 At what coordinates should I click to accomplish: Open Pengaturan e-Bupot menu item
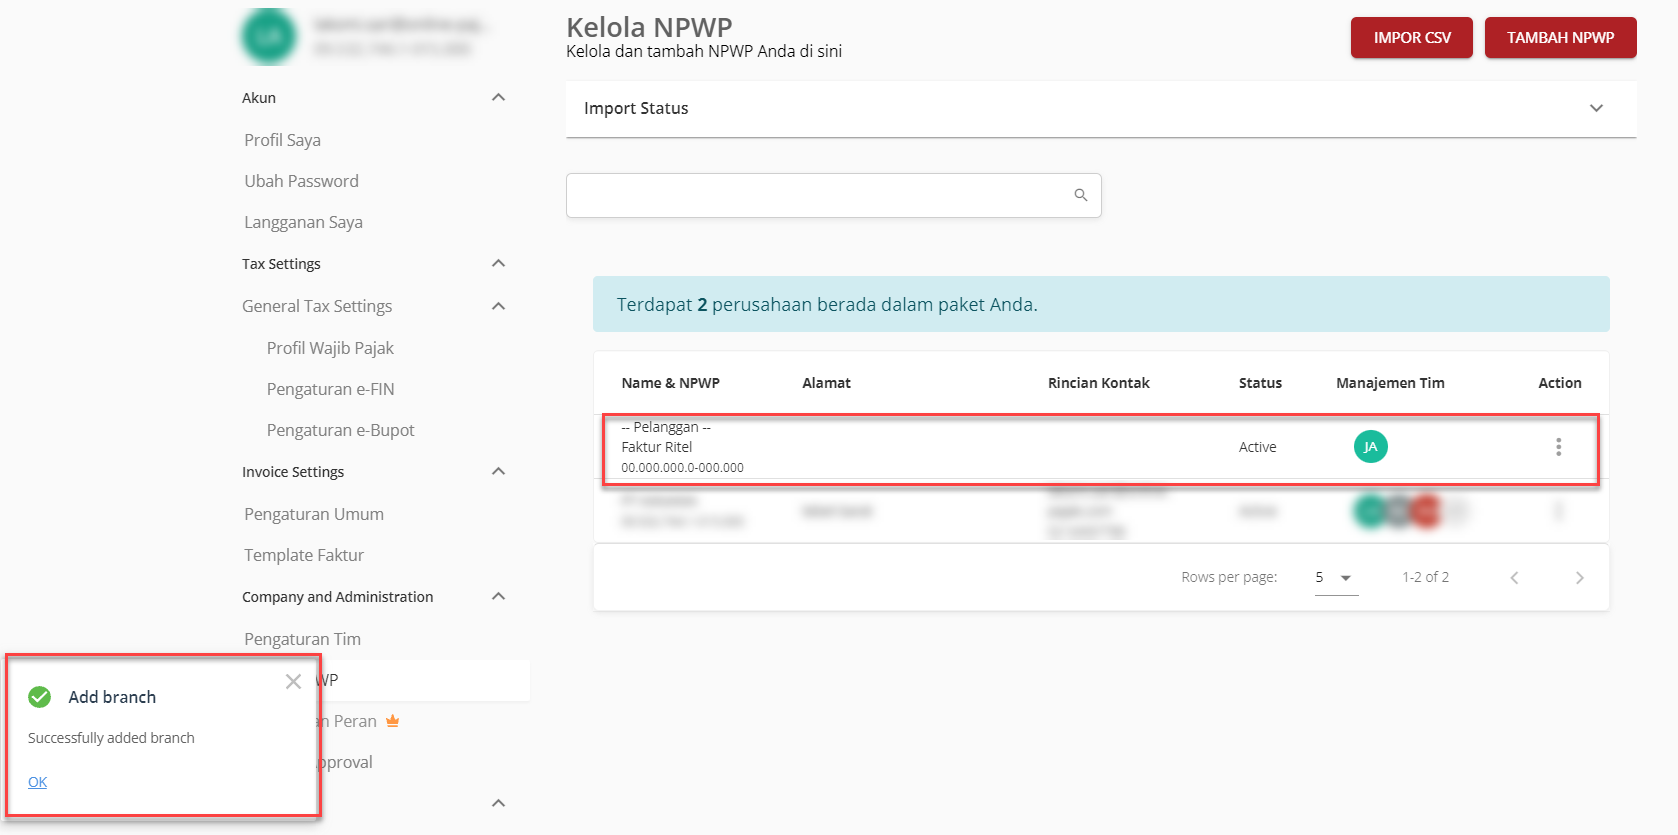click(340, 430)
